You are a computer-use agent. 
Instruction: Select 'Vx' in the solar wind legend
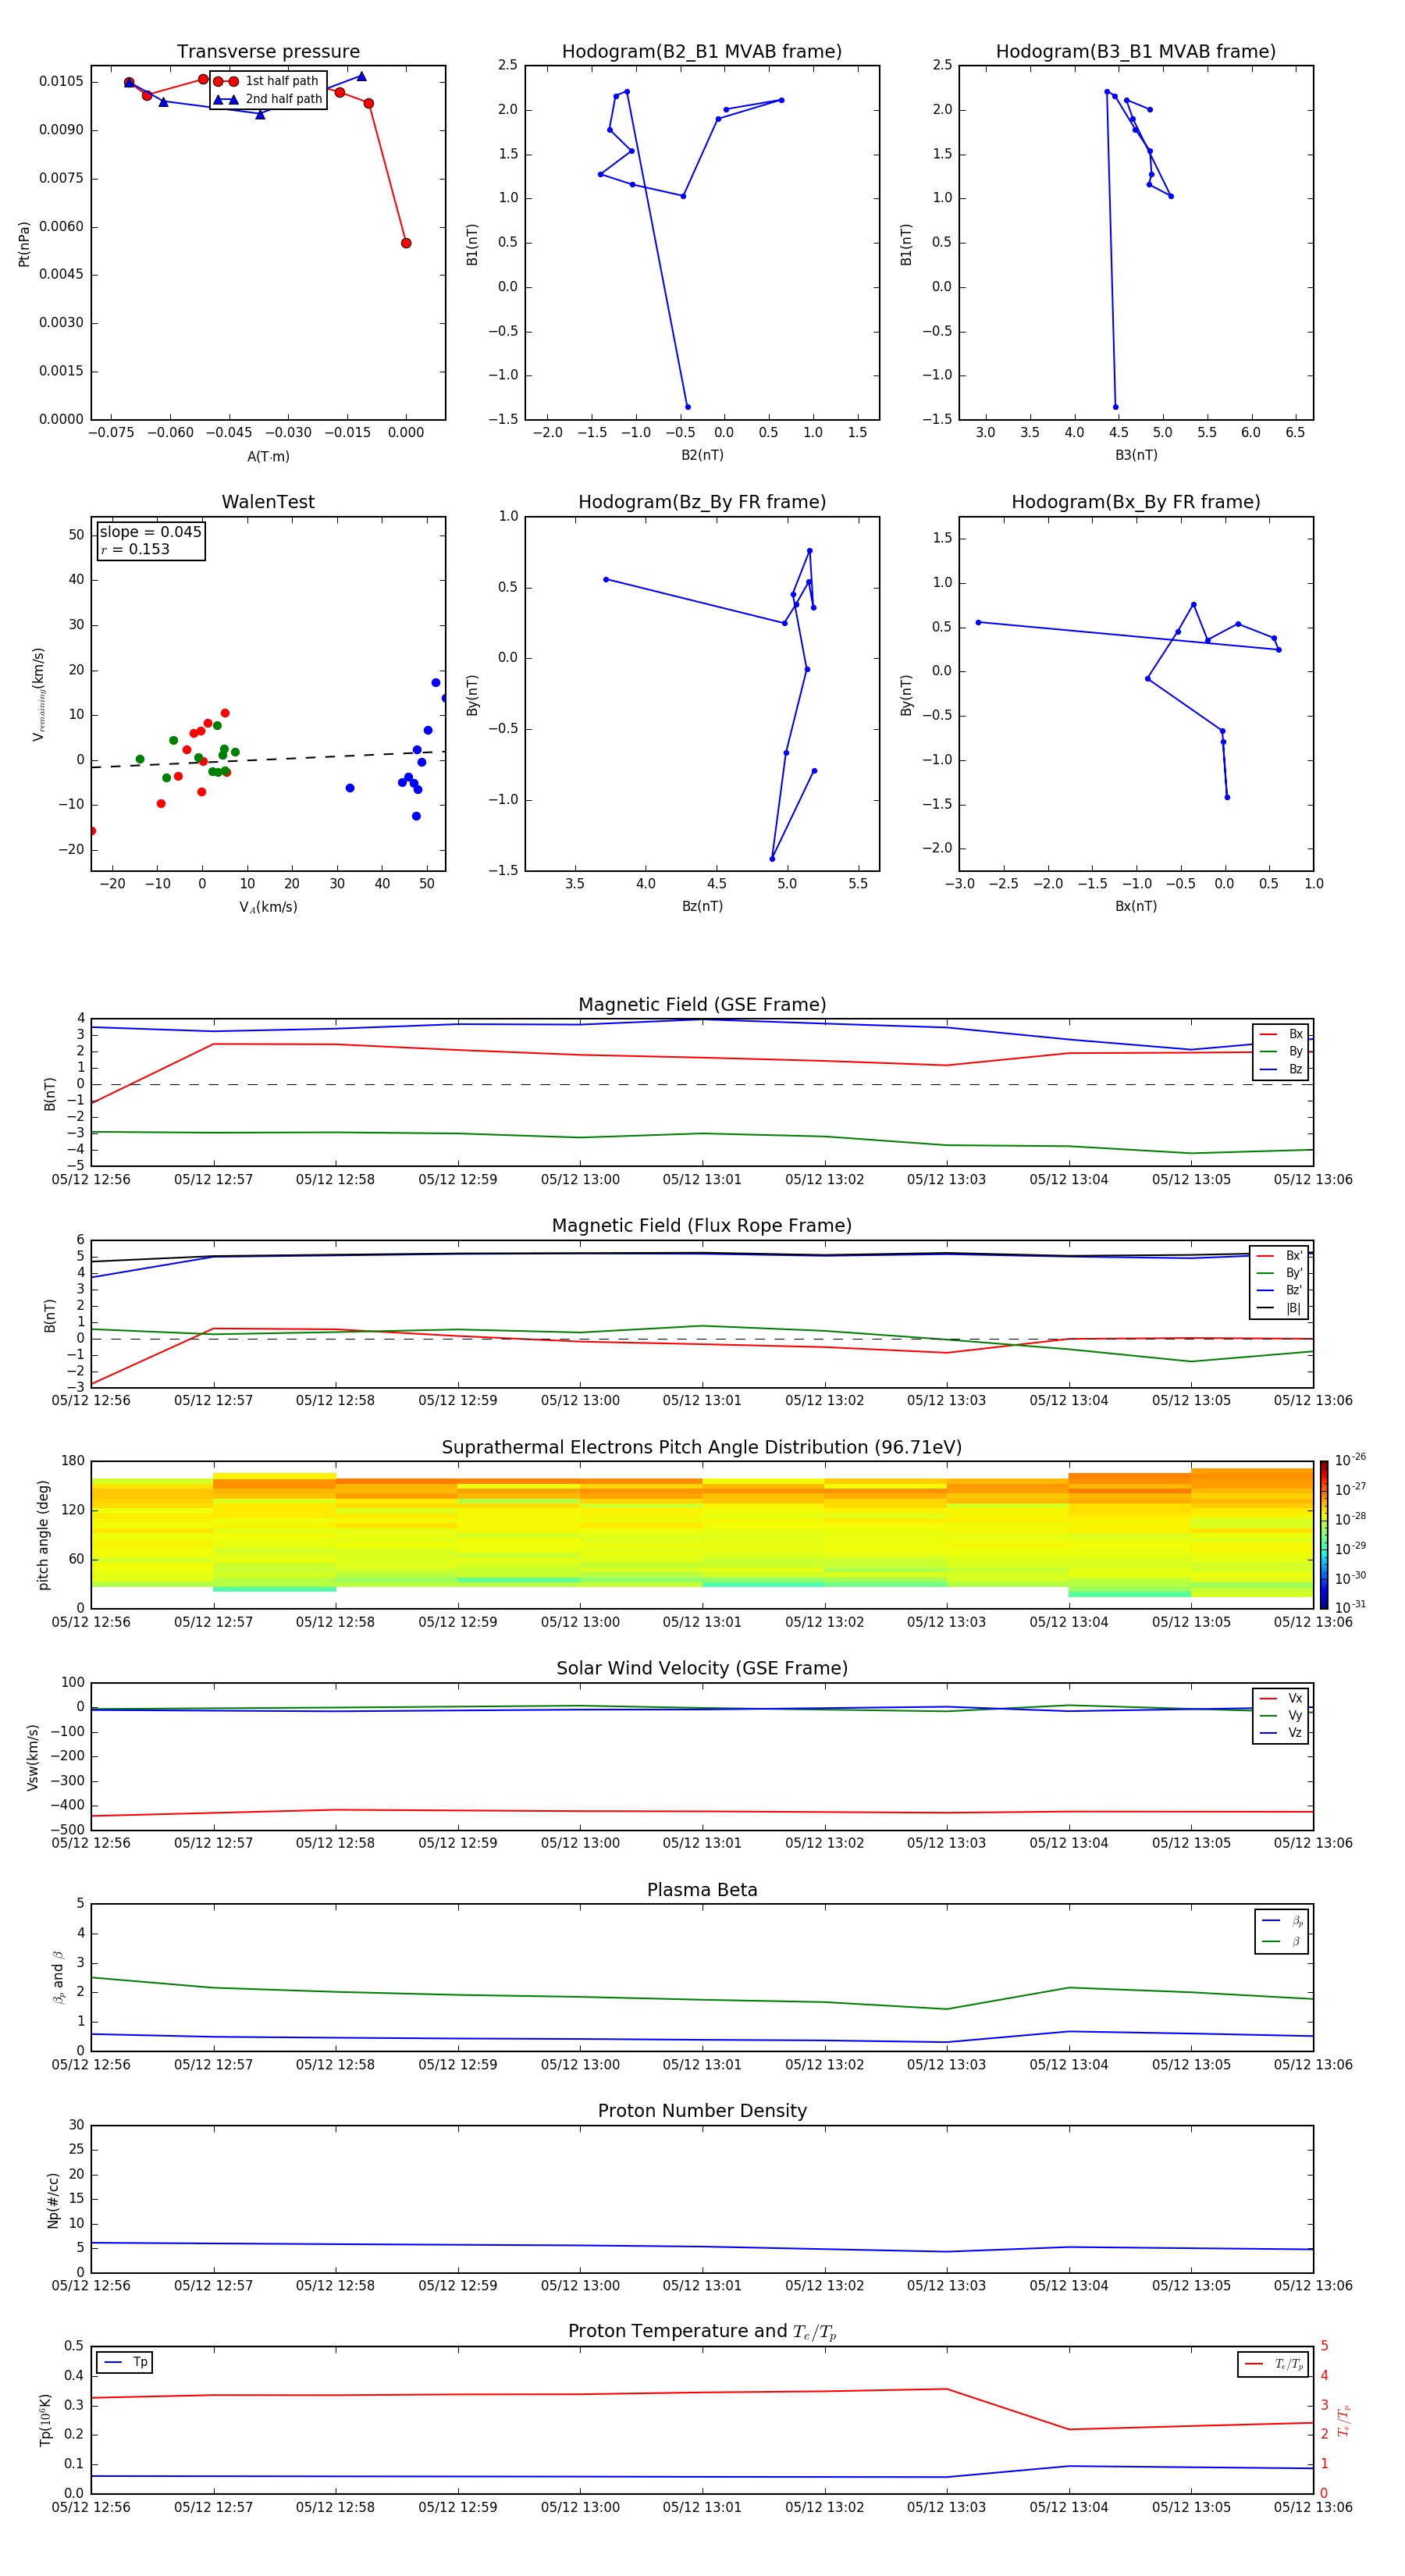click(x=1281, y=1698)
